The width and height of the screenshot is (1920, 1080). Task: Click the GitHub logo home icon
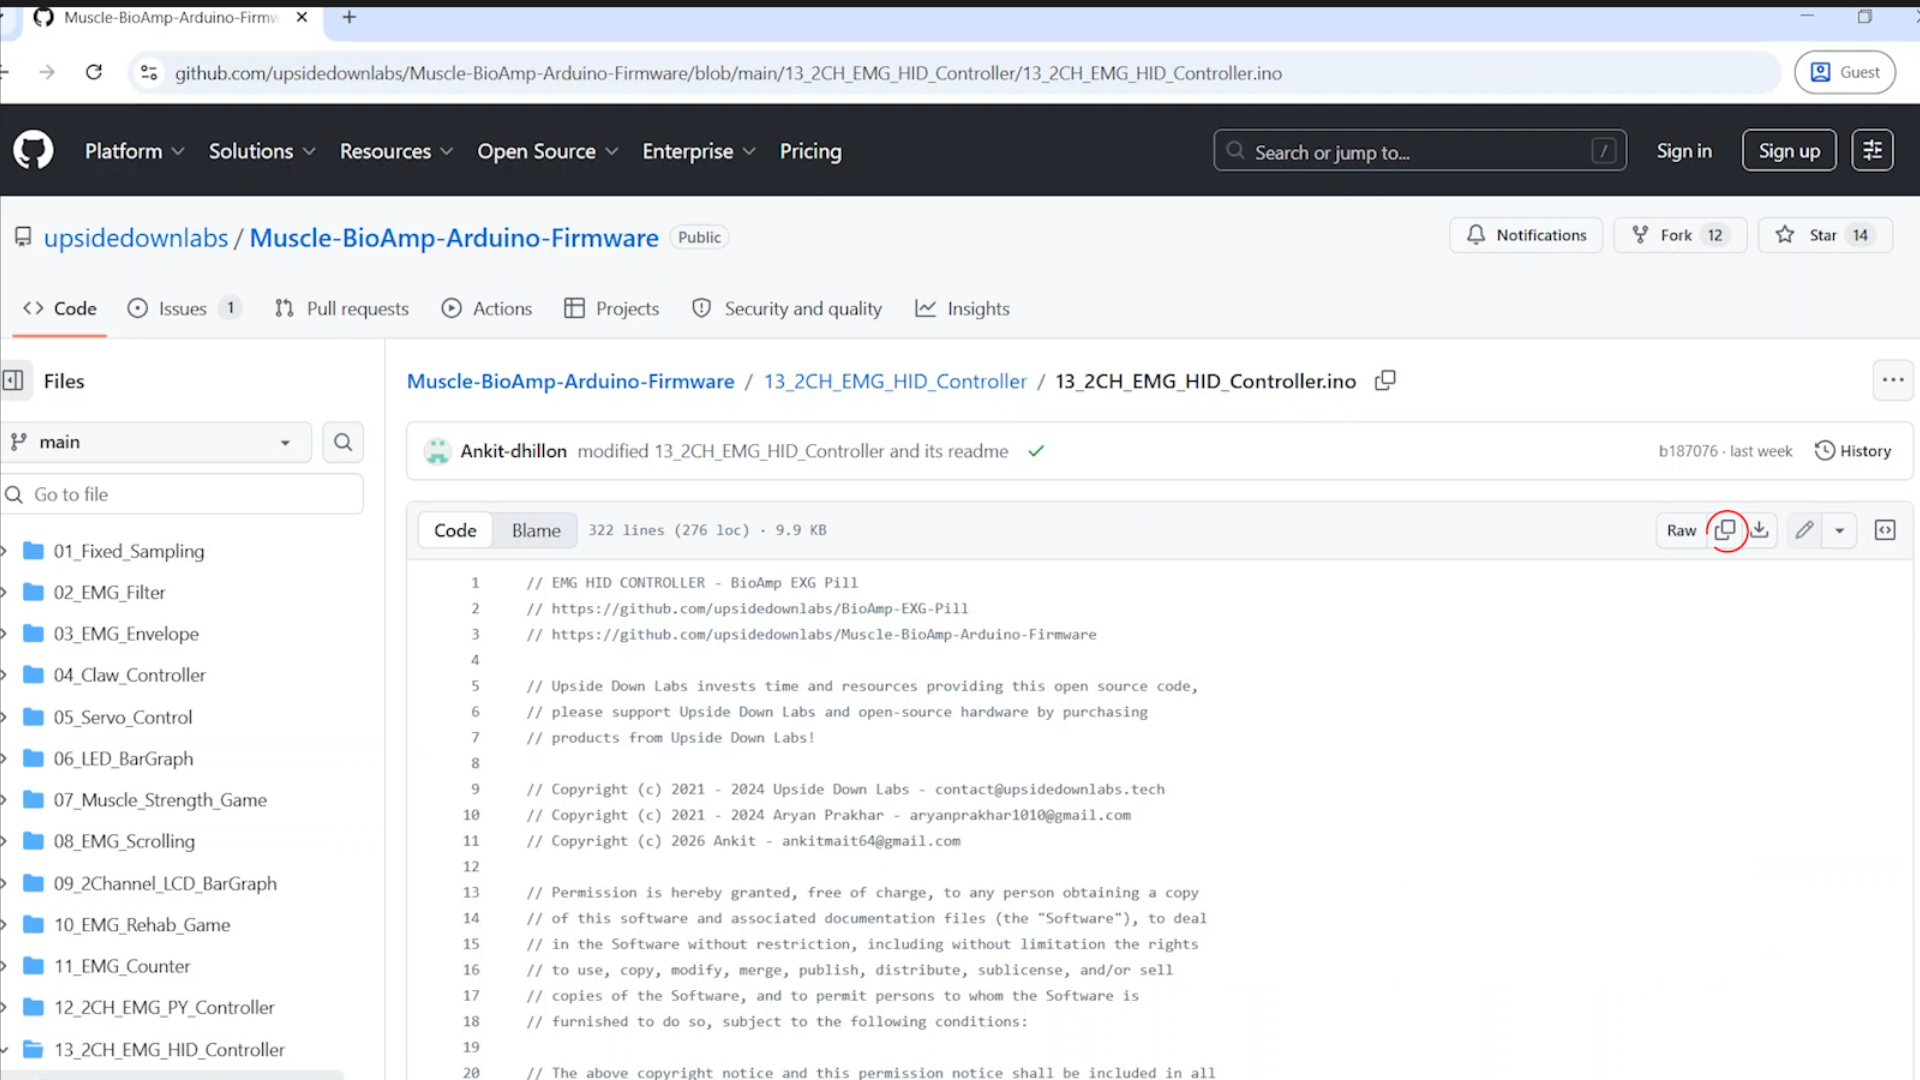(x=33, y=151)
